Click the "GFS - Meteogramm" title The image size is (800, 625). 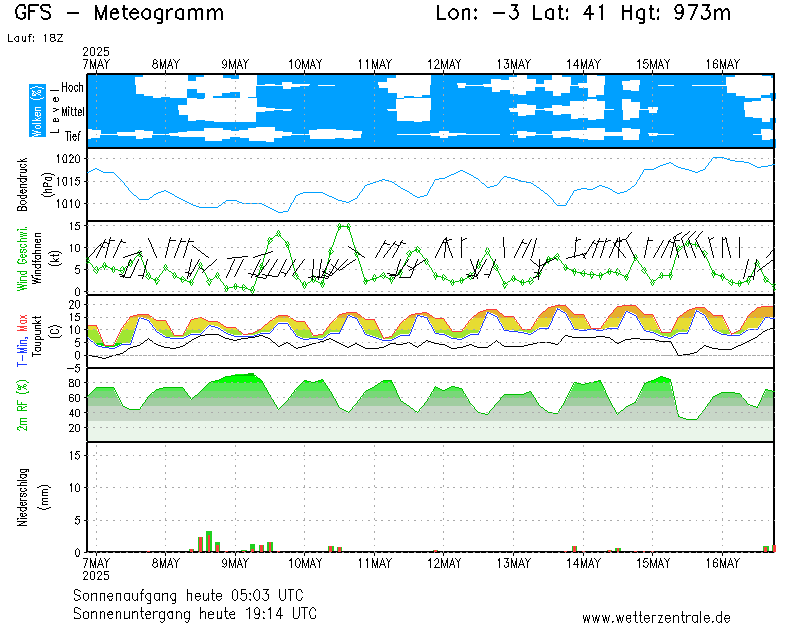click(119, 13)
